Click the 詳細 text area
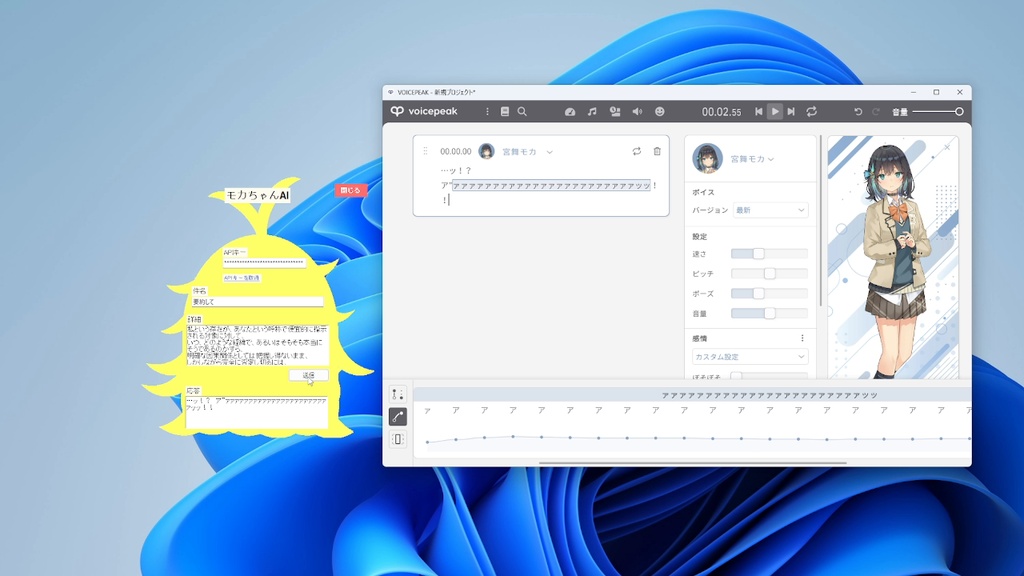This screenshot has width=1024, height=576. point(257,345)
